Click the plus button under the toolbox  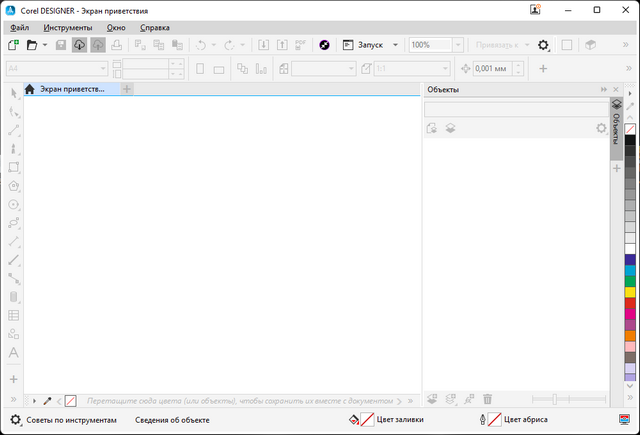pos(14,379)
